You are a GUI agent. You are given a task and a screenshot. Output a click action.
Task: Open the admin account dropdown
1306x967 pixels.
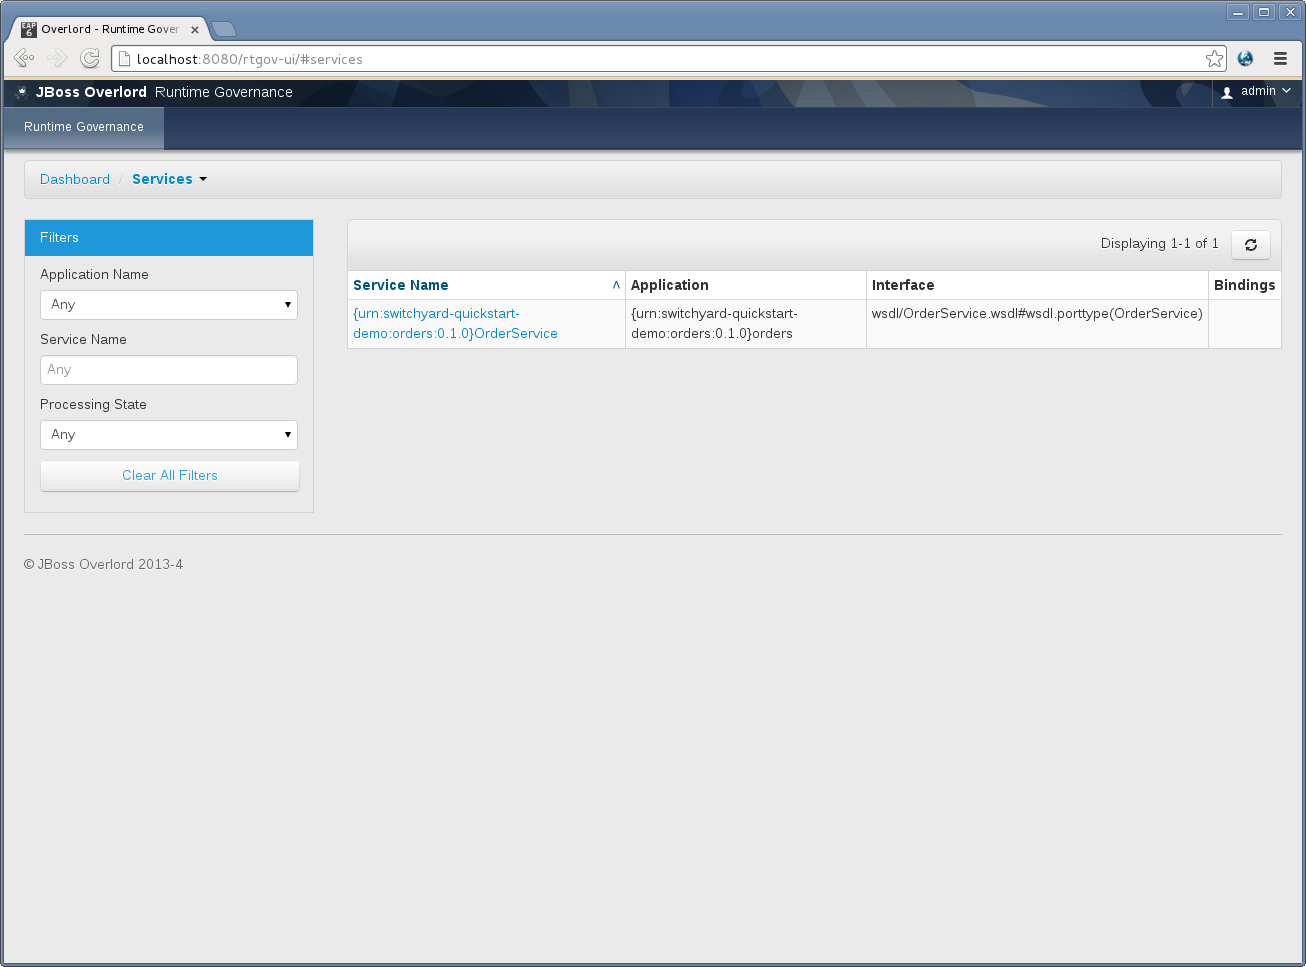point(1257,92)
